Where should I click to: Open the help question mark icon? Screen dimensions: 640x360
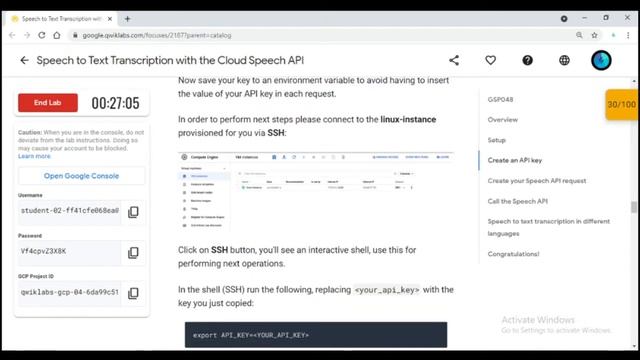[527, 60]
